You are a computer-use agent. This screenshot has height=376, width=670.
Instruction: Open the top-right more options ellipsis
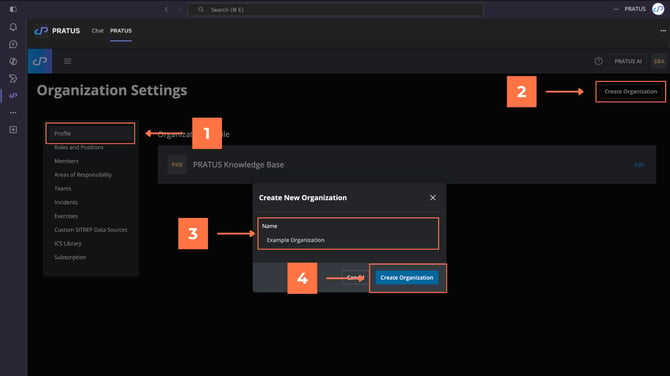coord(663,31)
